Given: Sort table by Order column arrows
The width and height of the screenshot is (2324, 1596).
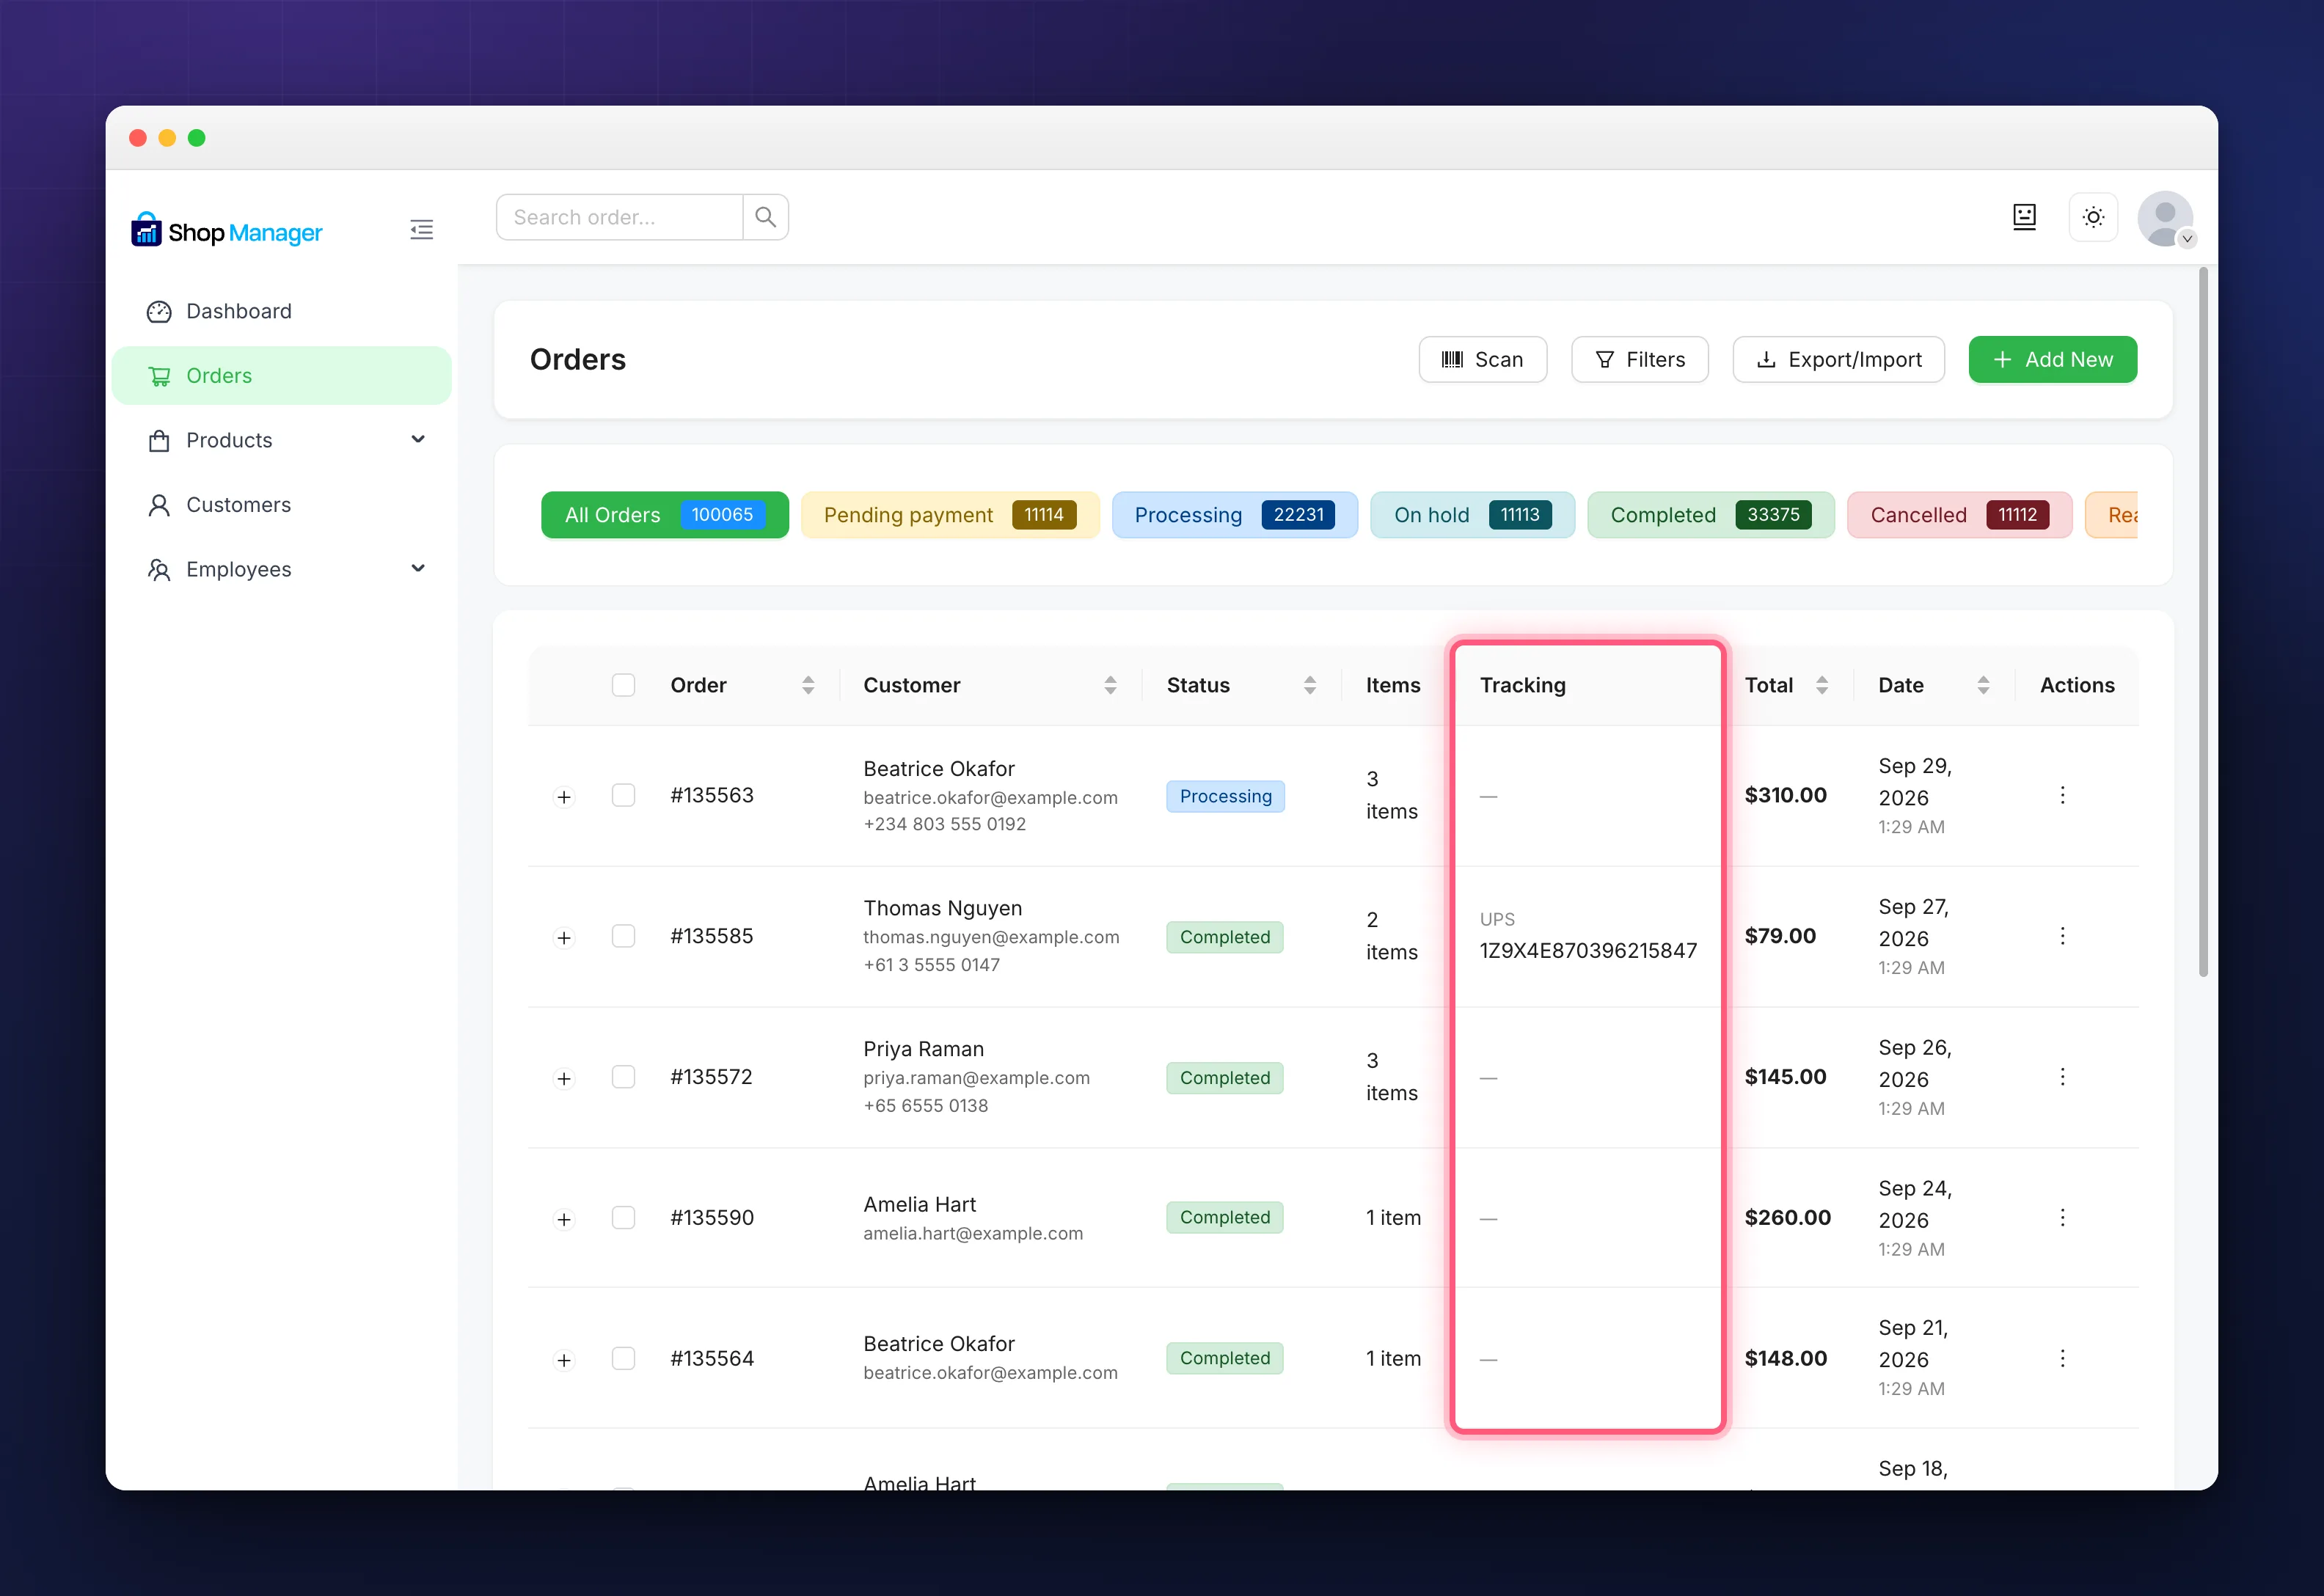Looking at the screenshot, I should coord(808,685).
